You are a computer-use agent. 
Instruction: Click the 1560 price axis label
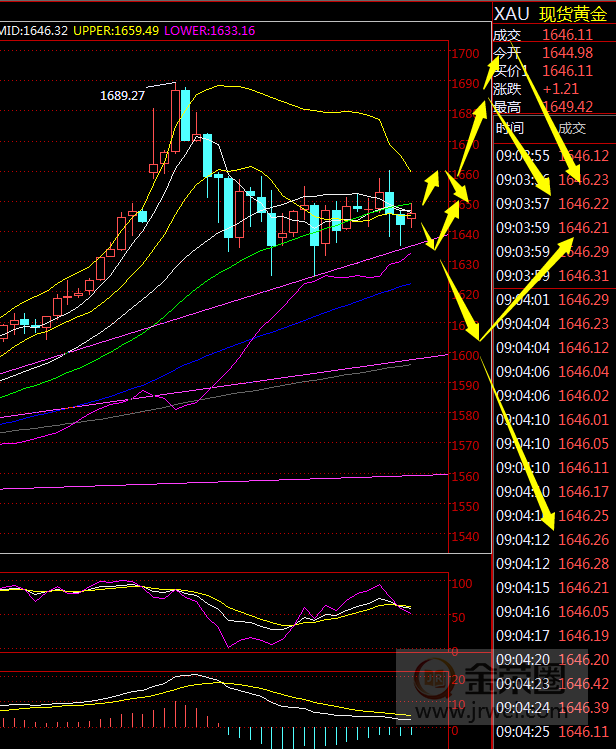(464, 477)
